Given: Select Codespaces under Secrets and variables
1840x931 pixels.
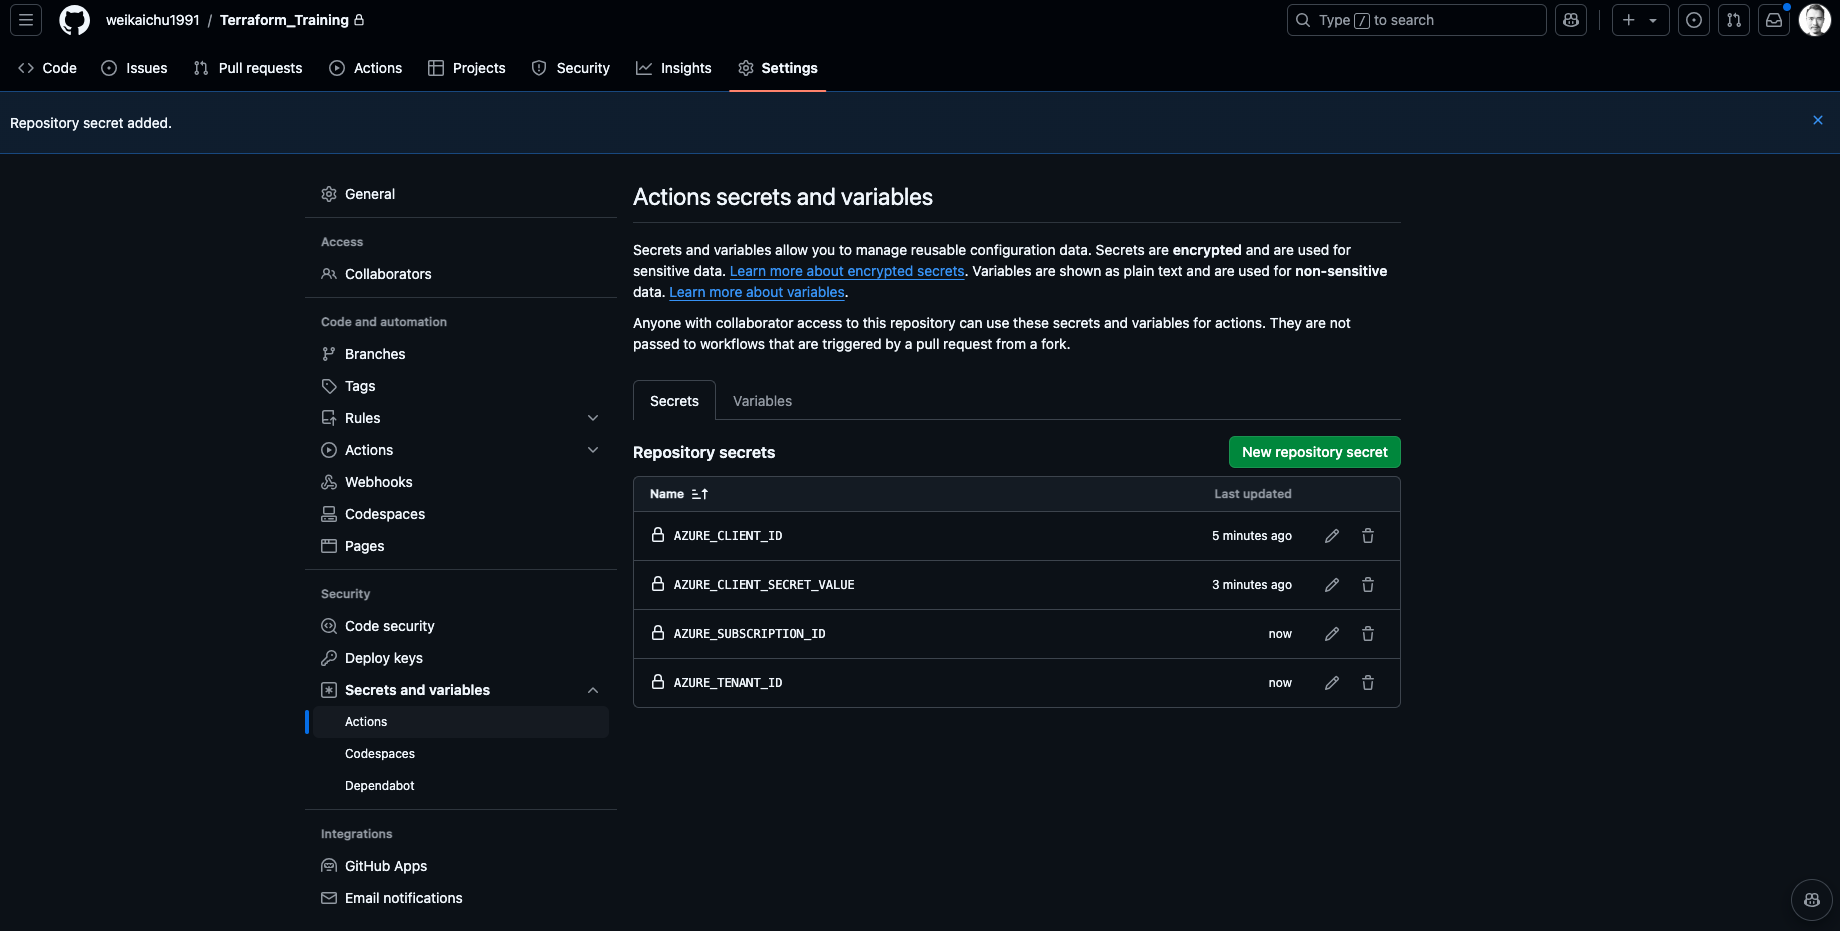Looking at the screenshot, I should 461,754.
